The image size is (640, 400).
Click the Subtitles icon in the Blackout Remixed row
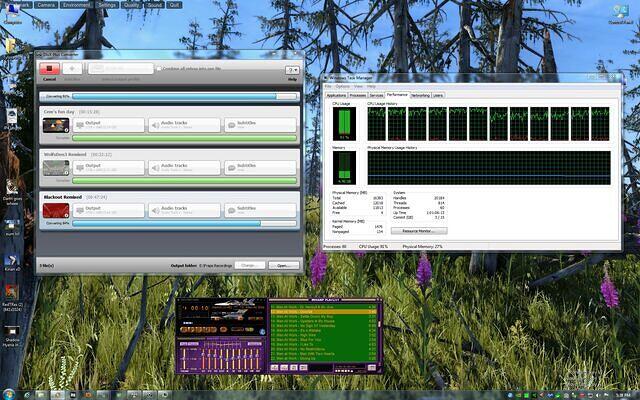(230, 210)
